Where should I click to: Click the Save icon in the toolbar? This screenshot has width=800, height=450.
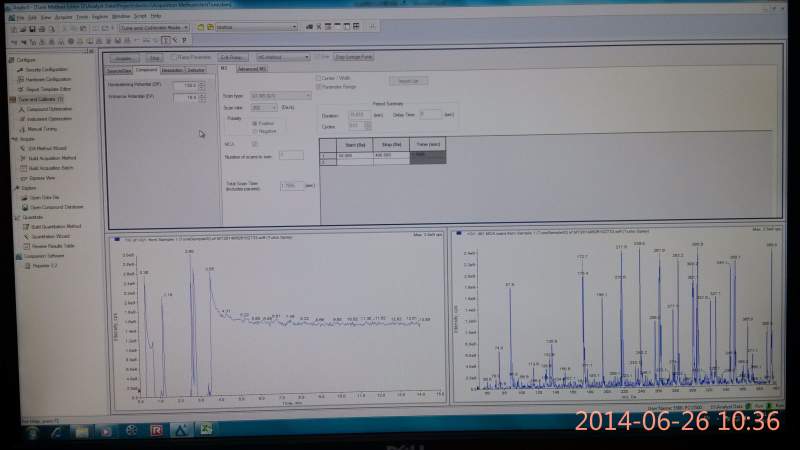[32, 29]
